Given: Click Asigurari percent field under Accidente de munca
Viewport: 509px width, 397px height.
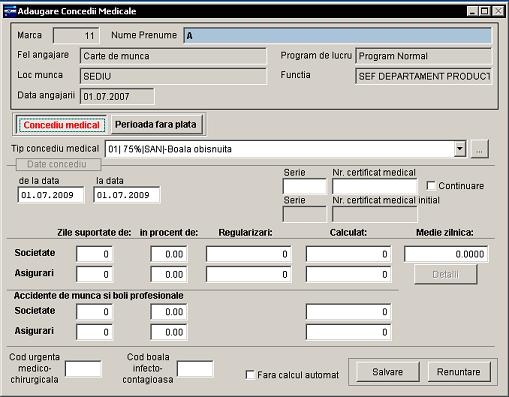Looking at the screenshot, I should click(x=169, y=332).
